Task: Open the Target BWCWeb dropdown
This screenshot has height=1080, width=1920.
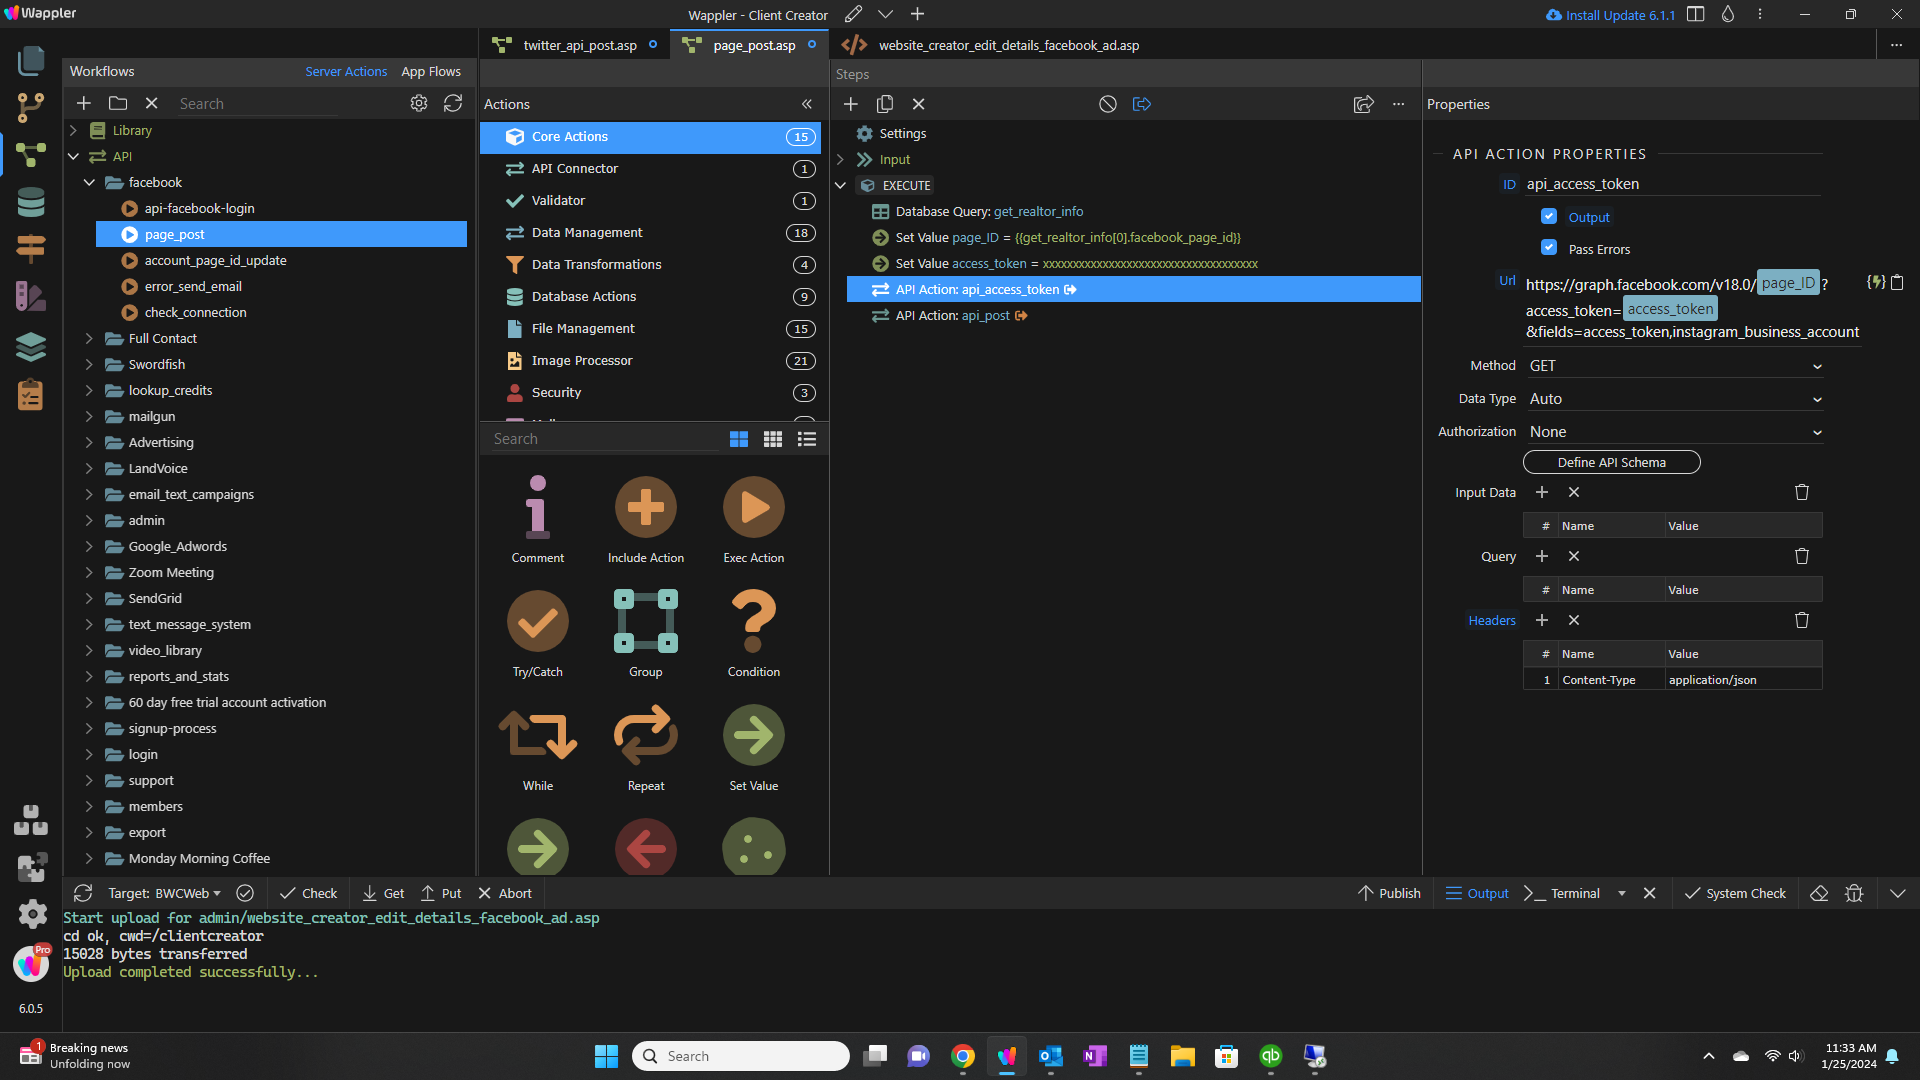Action: pyautogui.click(x=164, y=893)
